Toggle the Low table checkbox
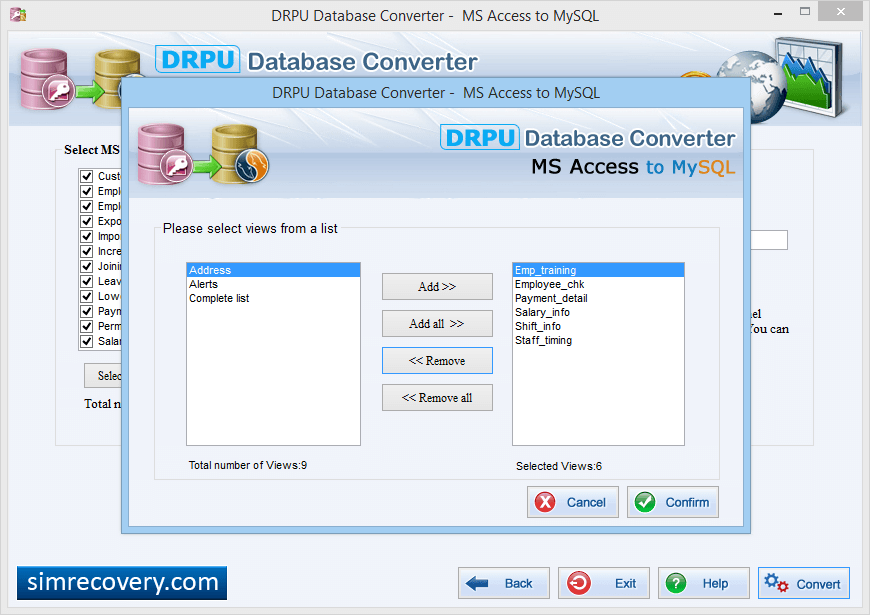Screen dimensions: 870x615 pos(87,296)
